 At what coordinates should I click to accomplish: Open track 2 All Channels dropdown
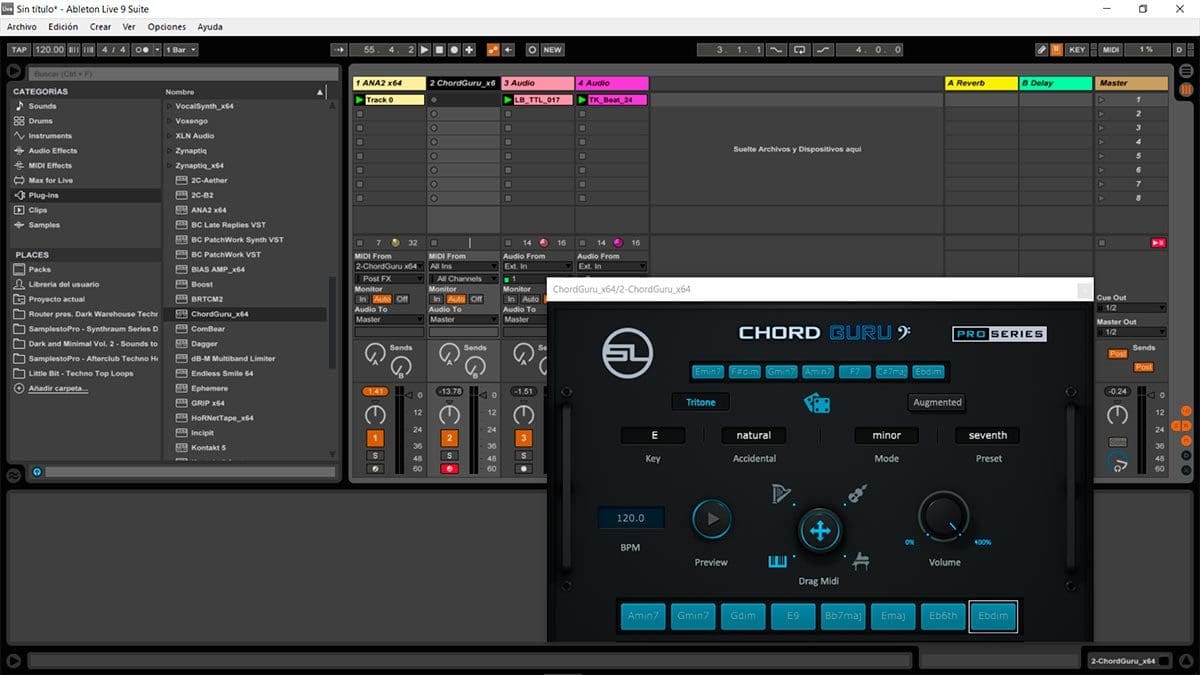[x=464, y=279]
